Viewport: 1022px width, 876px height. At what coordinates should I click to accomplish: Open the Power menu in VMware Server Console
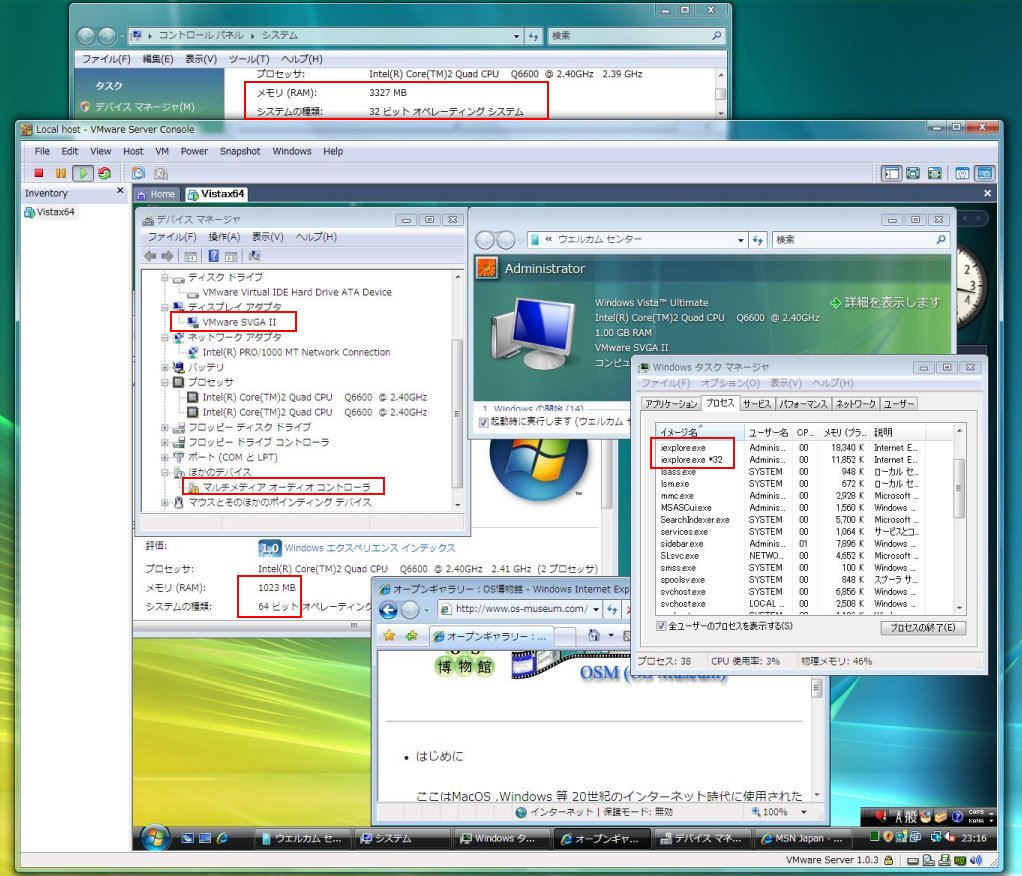(194, 151)
